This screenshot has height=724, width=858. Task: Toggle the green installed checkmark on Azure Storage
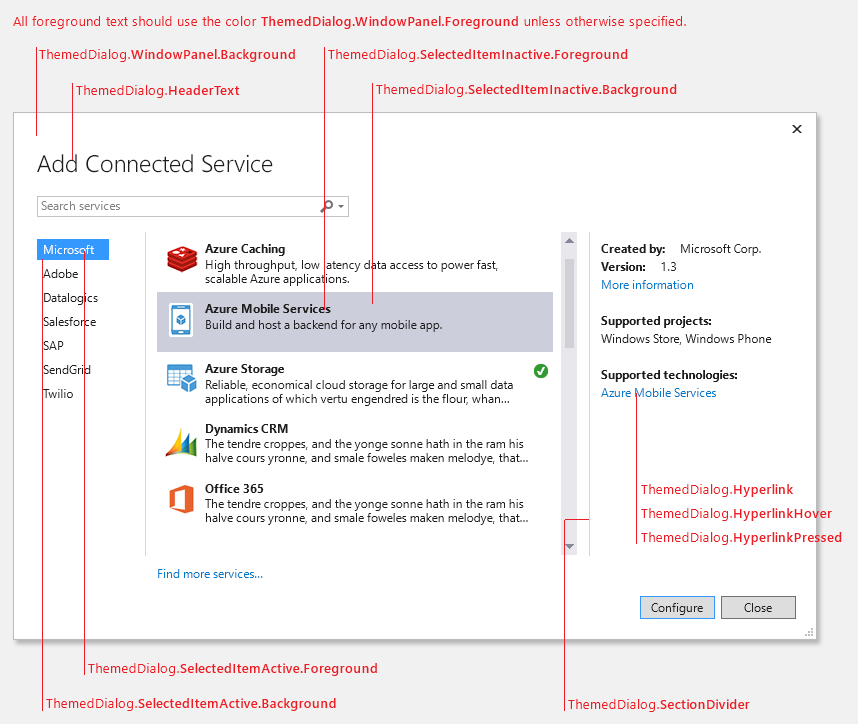[541, 371]
